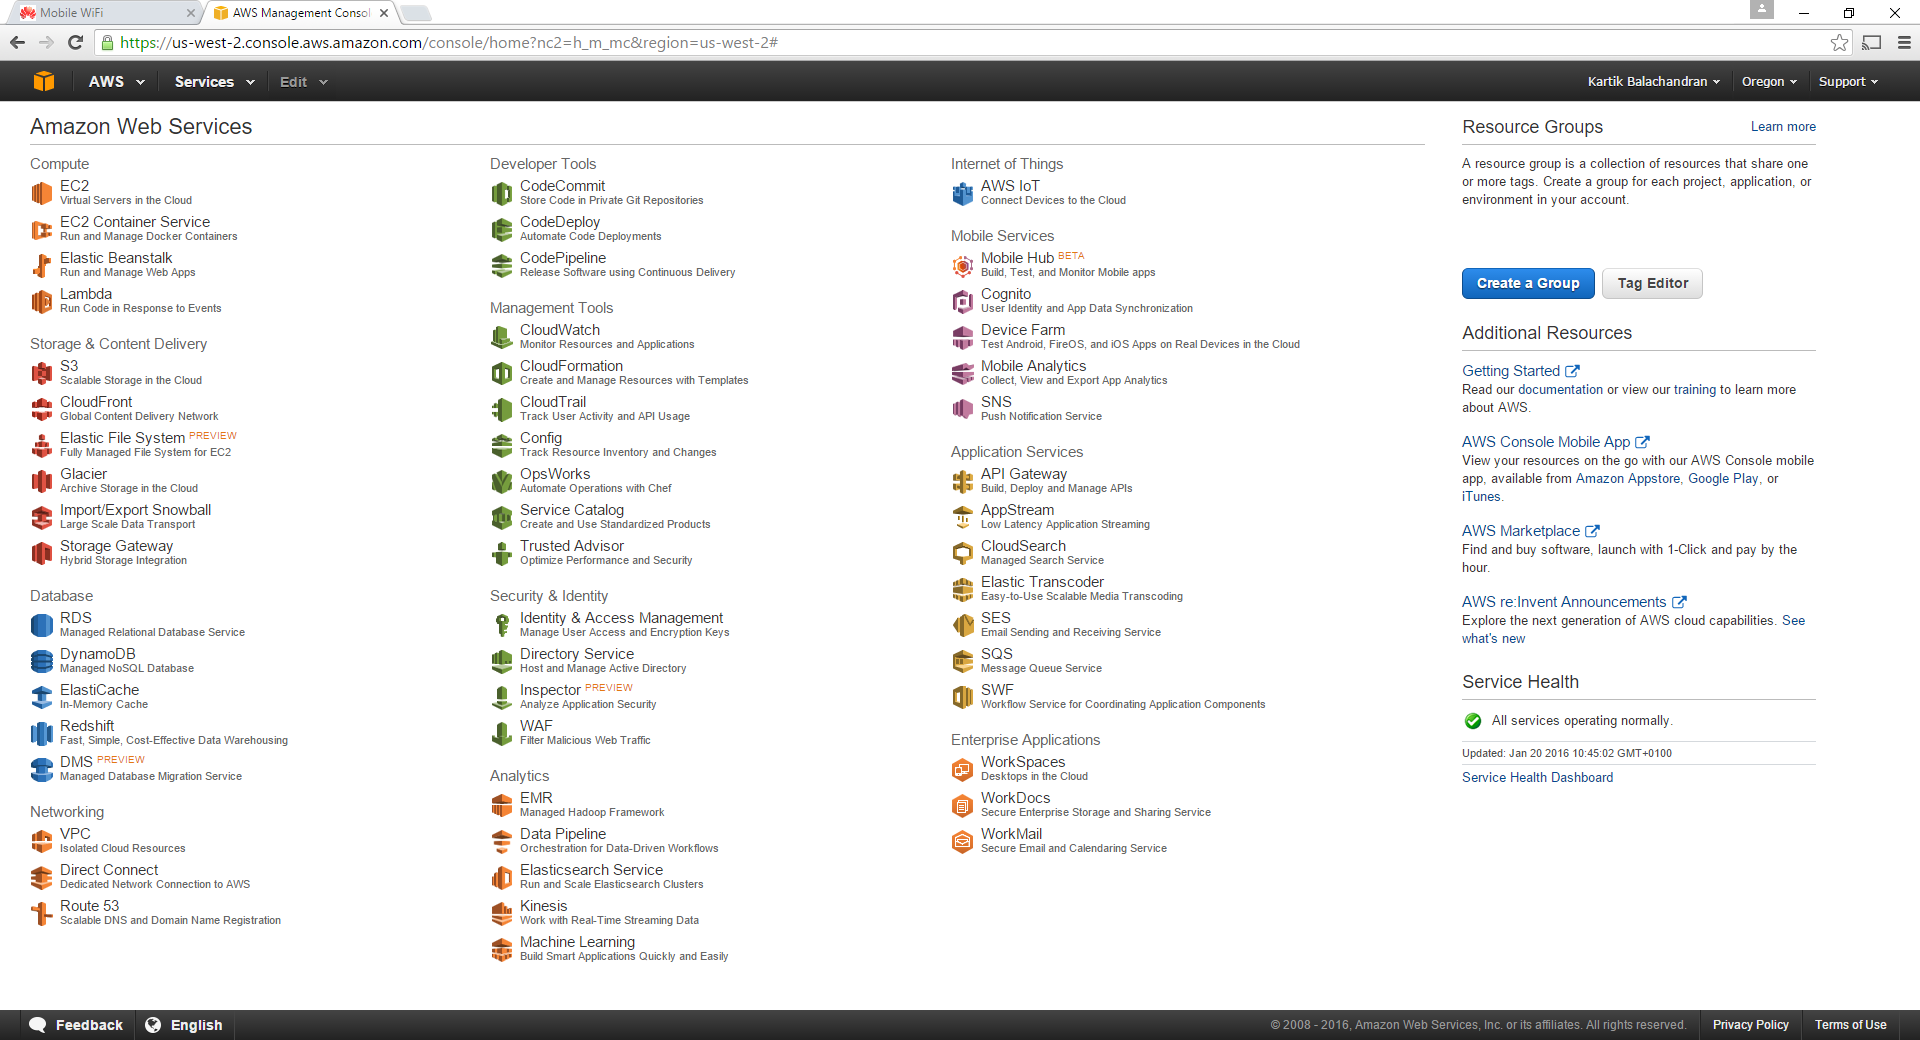
Task: Click the Create a Group button
Action: tap(1528, 283)
